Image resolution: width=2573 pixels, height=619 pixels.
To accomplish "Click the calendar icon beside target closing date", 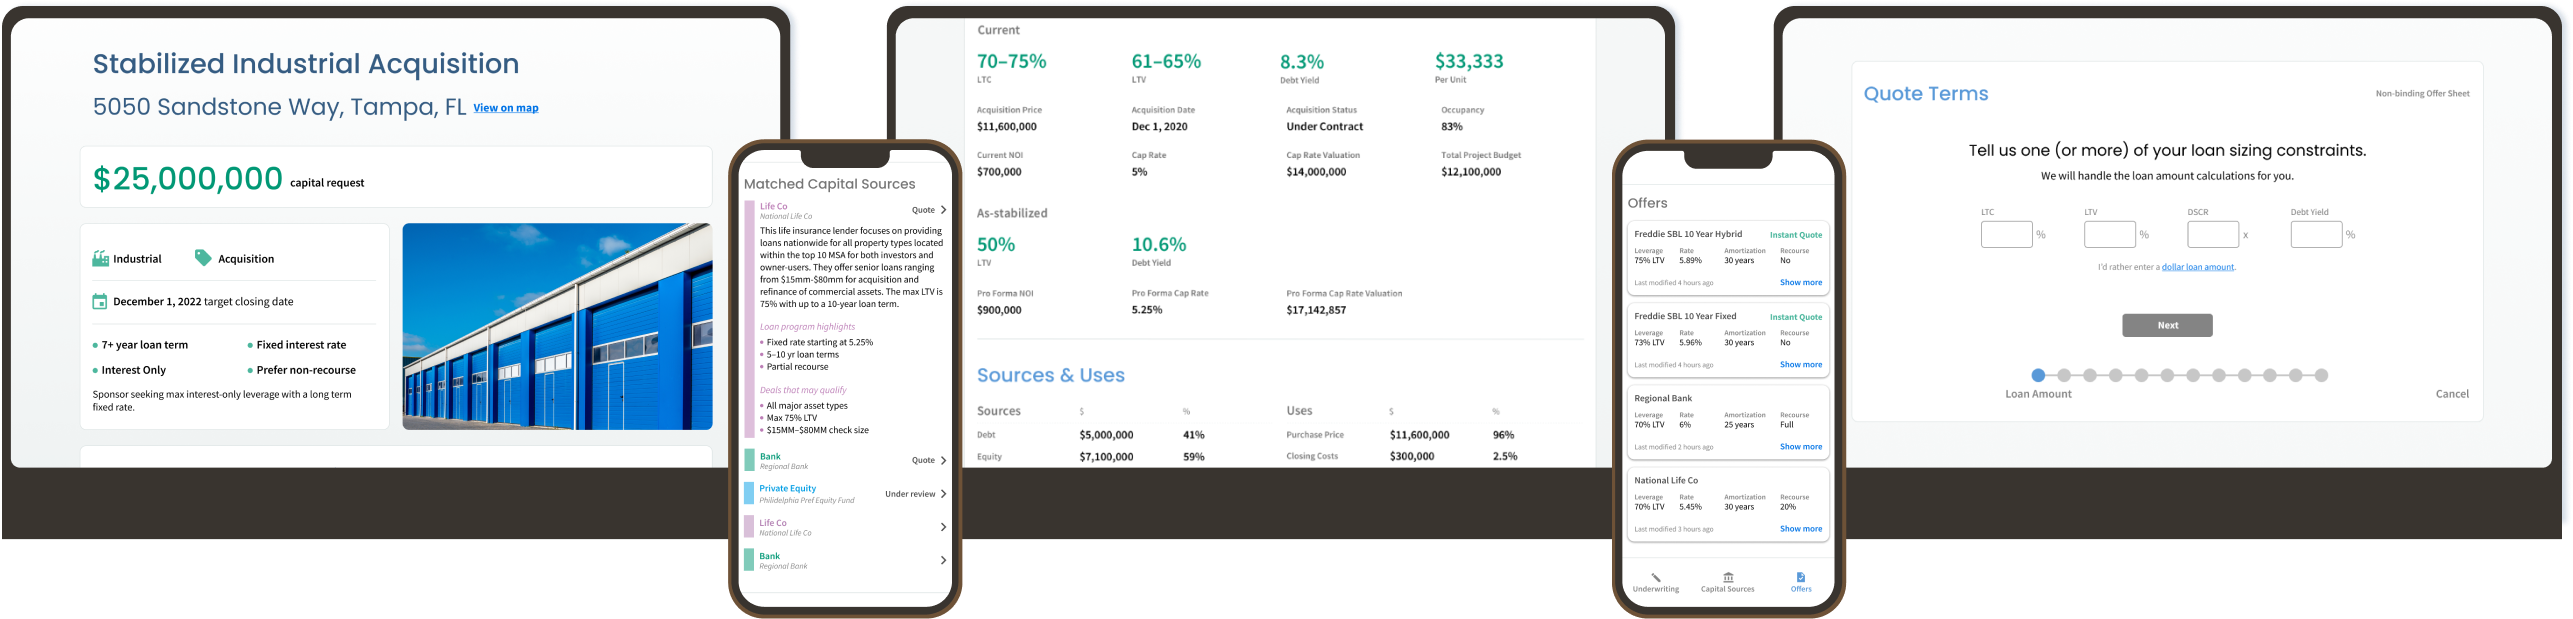I will 100,302.
